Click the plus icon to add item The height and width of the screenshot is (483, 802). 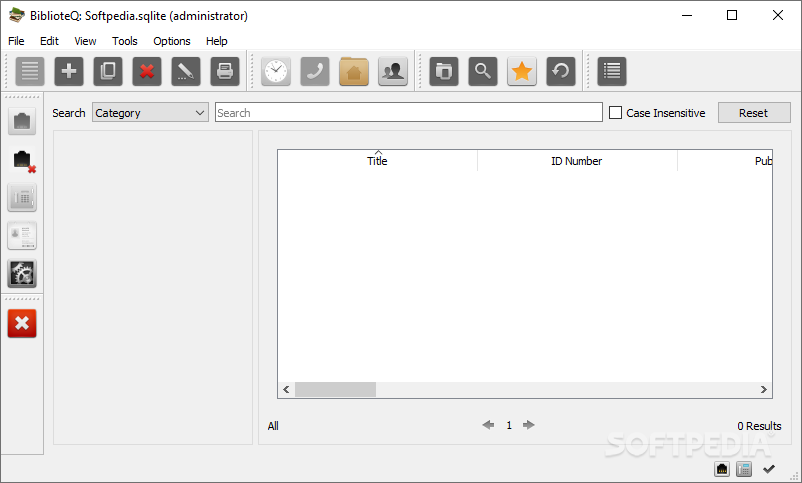pos(69,71)
